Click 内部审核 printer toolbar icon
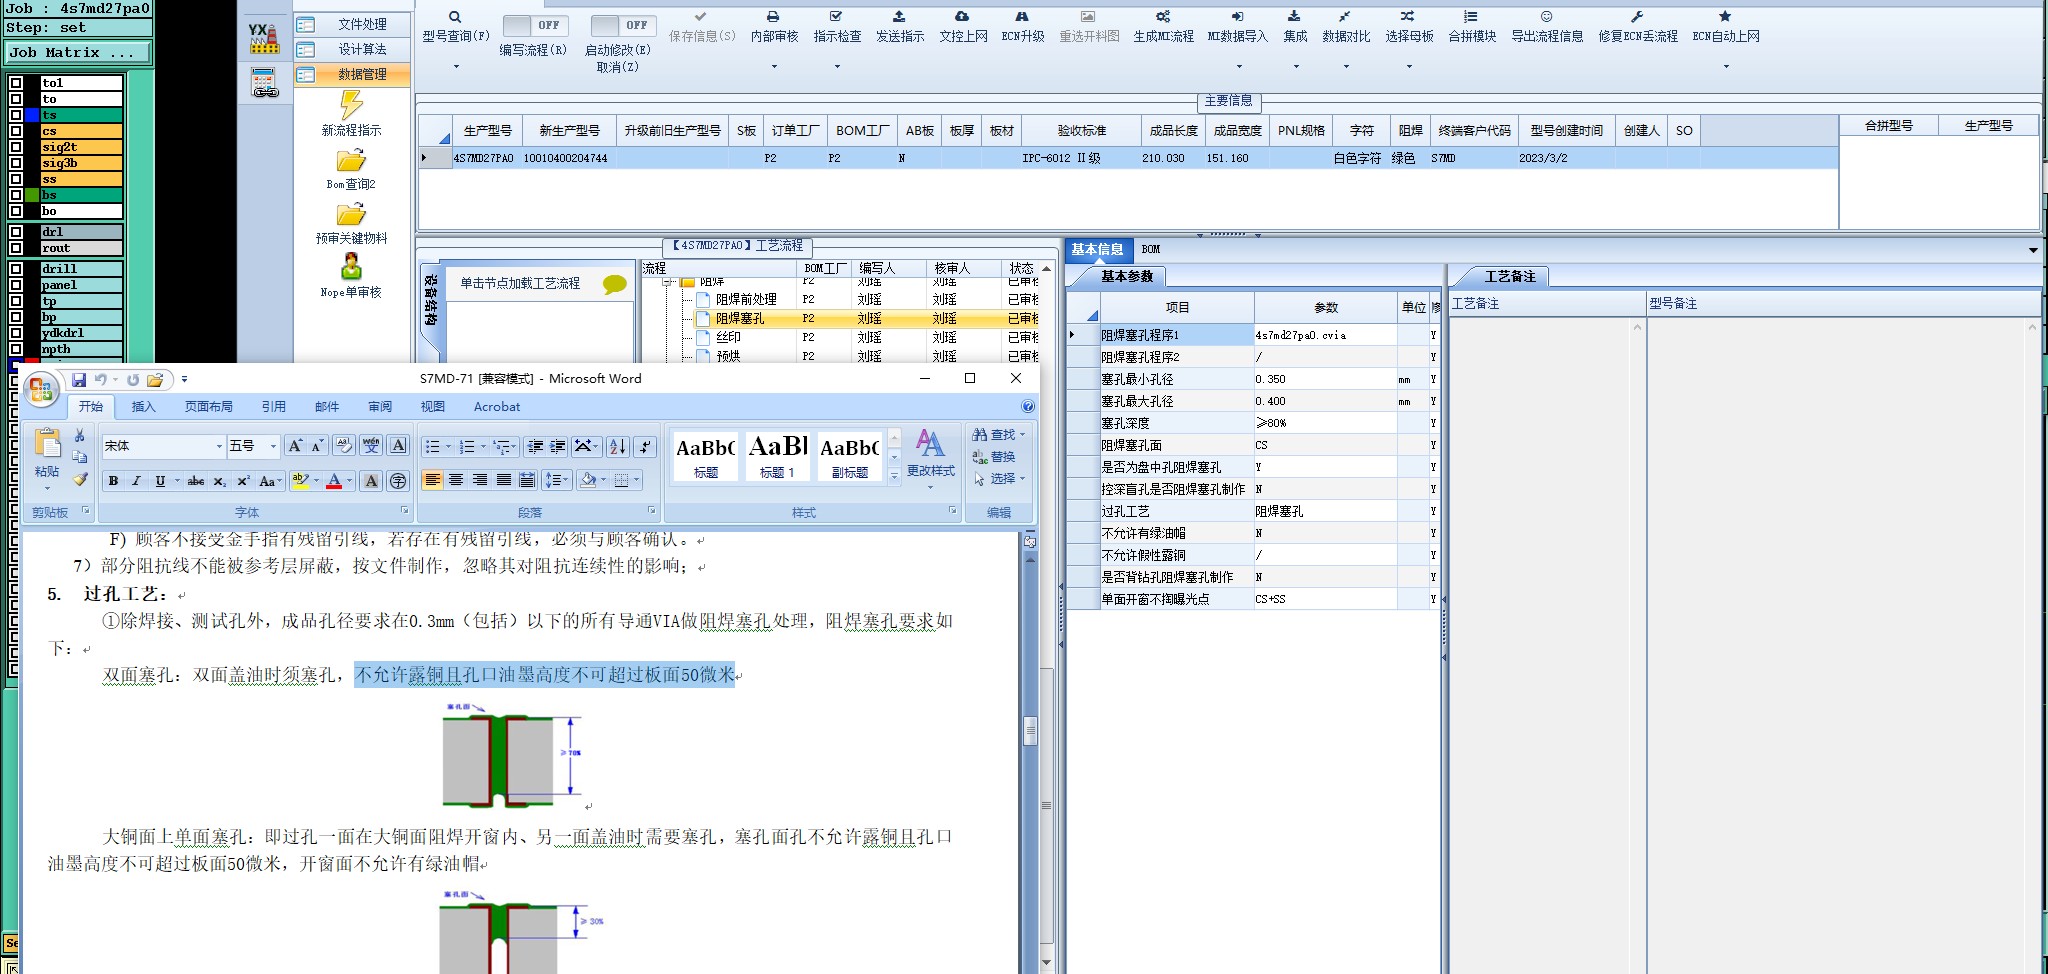The width and height of the screenshot is (2048, 974). click(x=773, y=17)
